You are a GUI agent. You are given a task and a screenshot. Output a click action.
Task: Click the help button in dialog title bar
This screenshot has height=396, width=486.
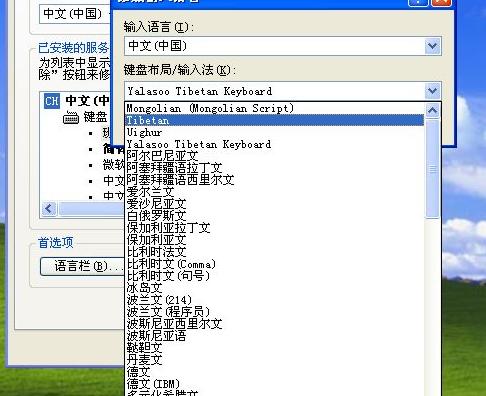click(418, 3)
